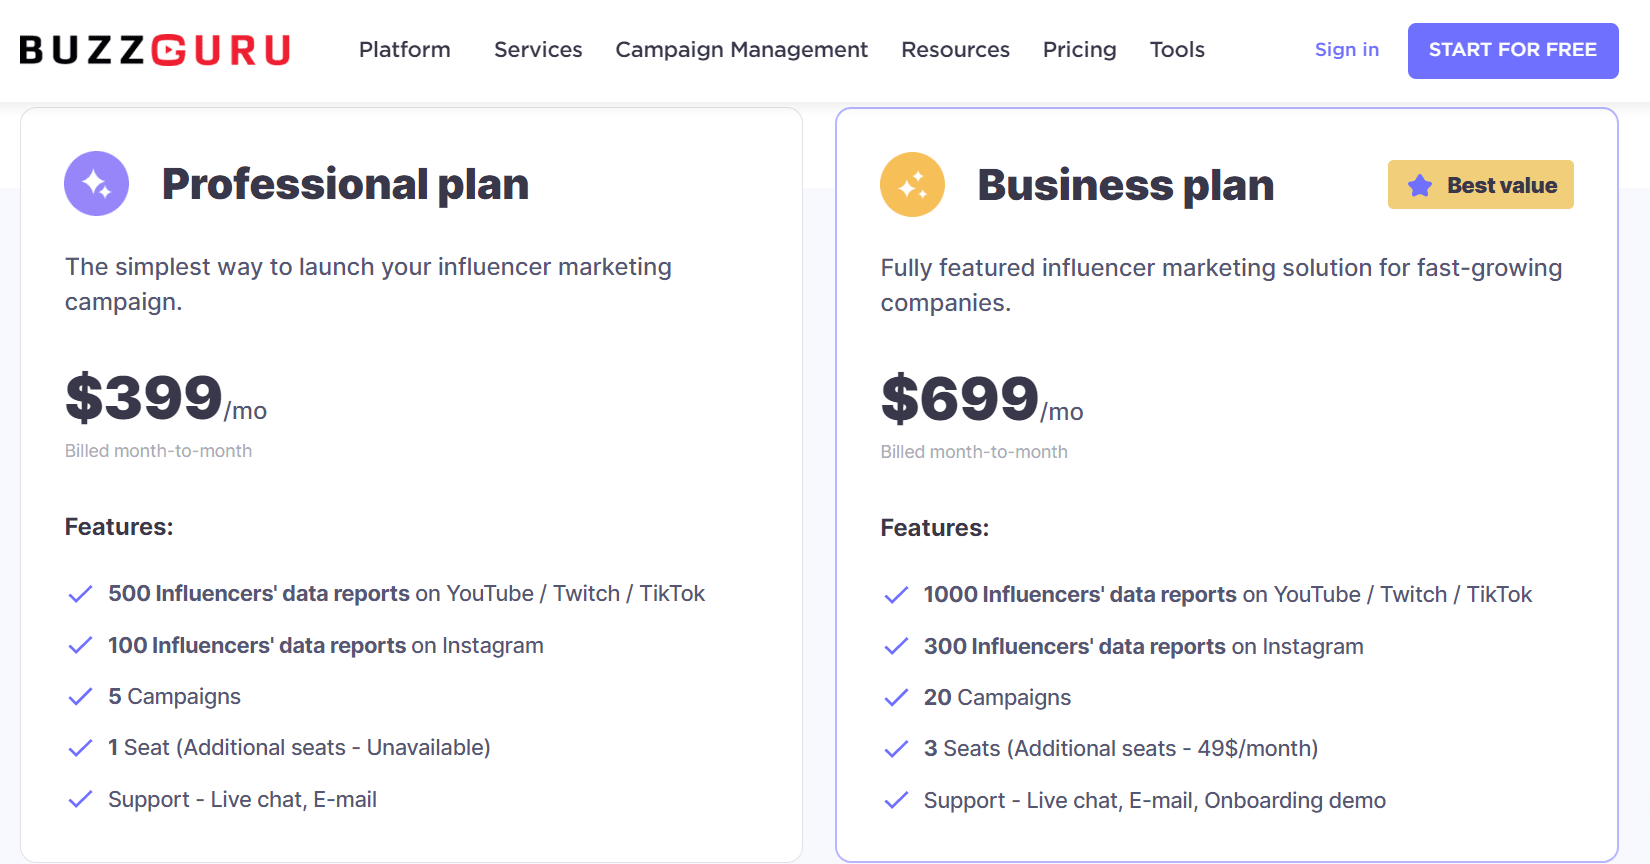Click '100 Influencers' data reports on Instagram' text
Image resolution: width=1650 pixels, height=864 pixels.
pyautogui.click(x=326, y=646)
